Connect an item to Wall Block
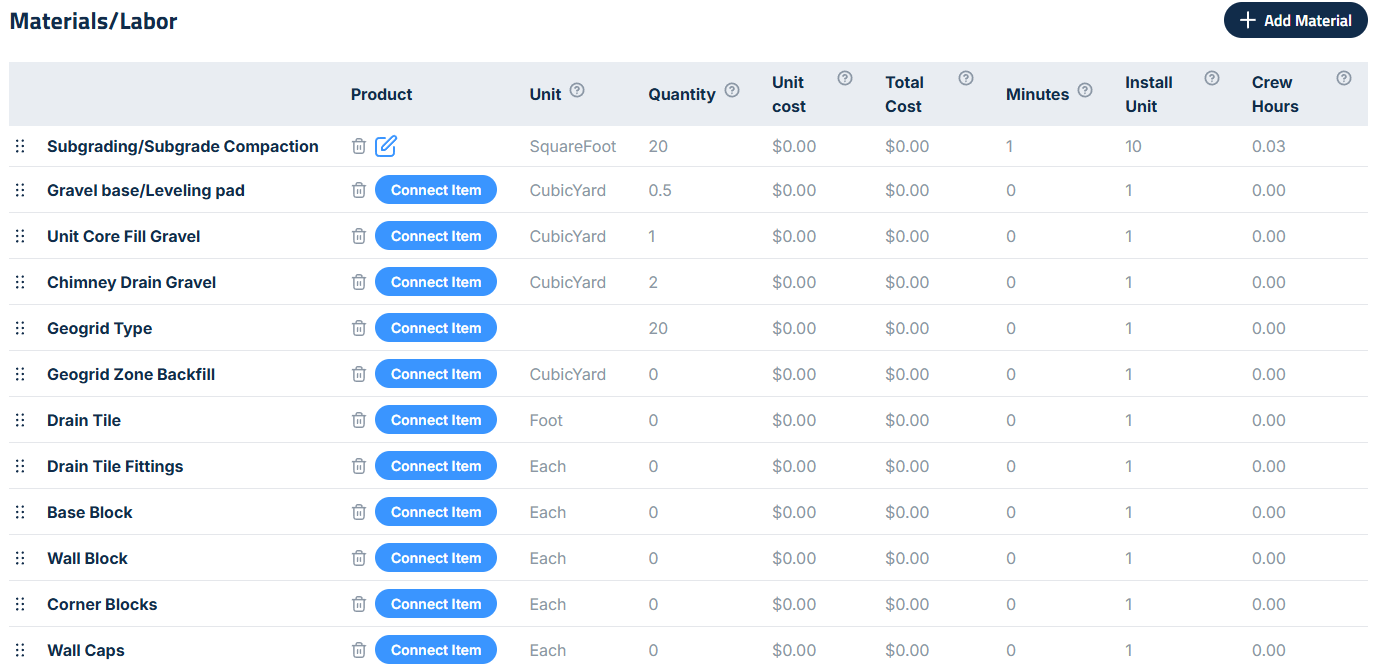The image size is (1378, 671). pos(435,558)
